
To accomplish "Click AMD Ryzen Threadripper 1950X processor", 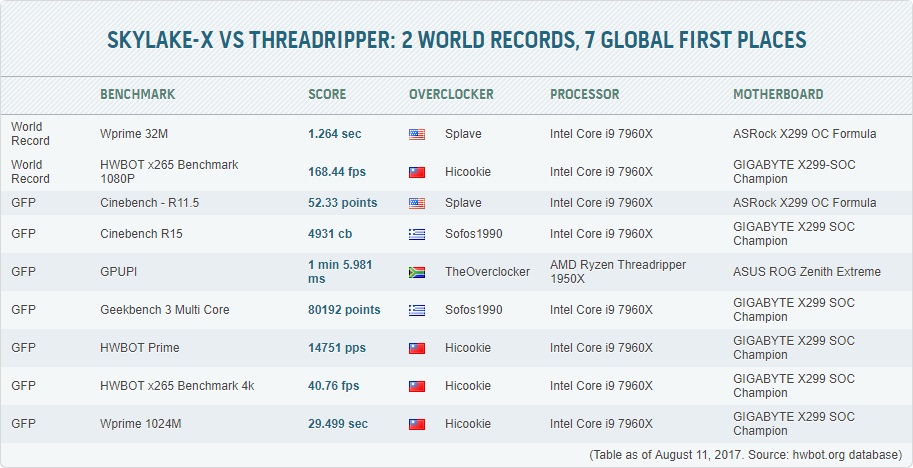I will click(x=618, y=272).
